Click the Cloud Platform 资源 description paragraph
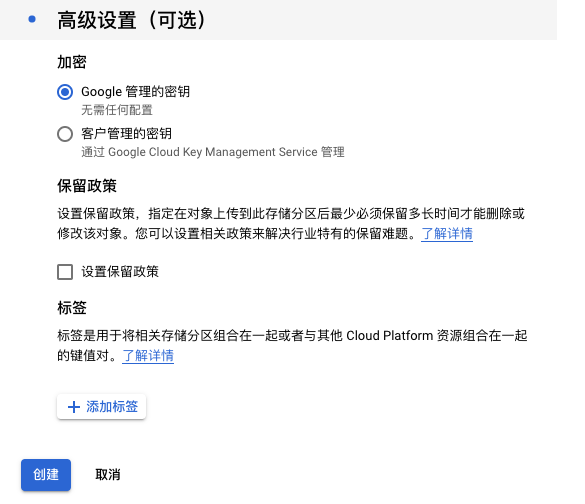This screenshot has height=504, width=585. coord(292,345)
